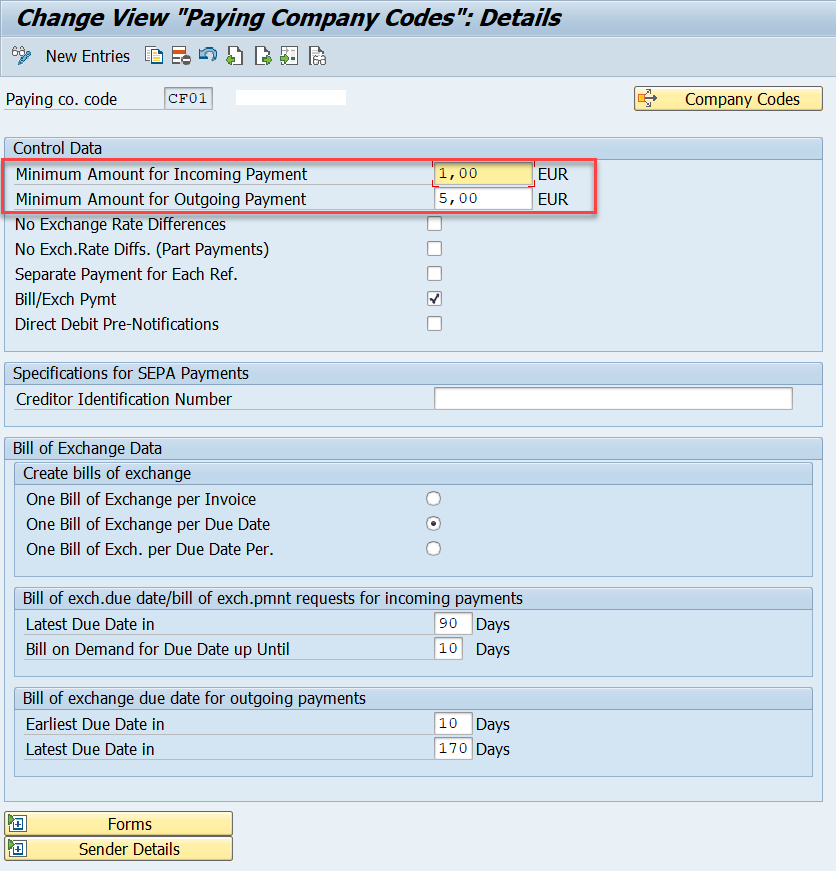Expand the Sender Details button
The width and height of the screenshot is (836, 871).
point(118,849)
